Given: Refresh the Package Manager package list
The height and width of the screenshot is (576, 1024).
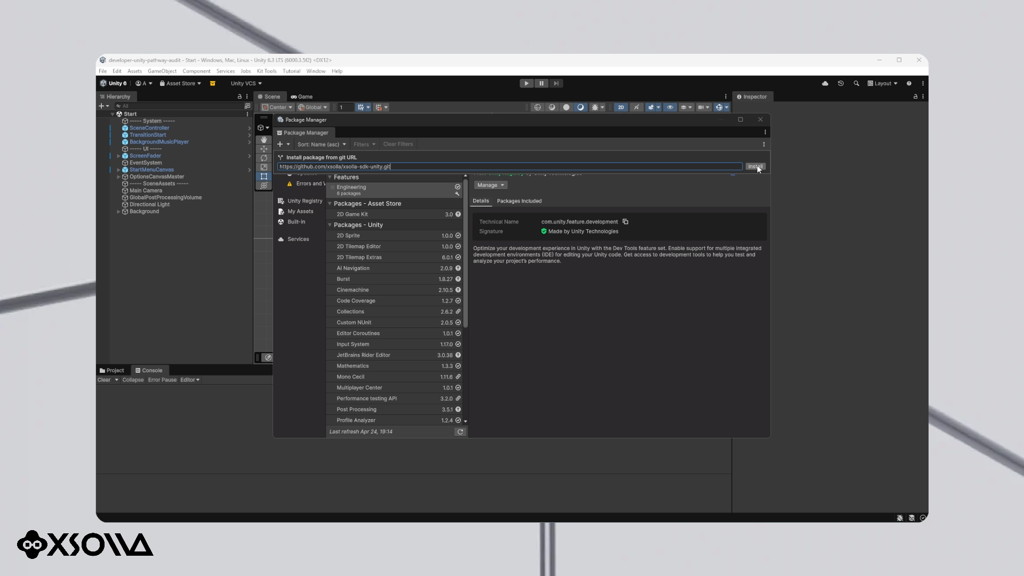Looking at the screenshot, I should (x=460, y=432).
